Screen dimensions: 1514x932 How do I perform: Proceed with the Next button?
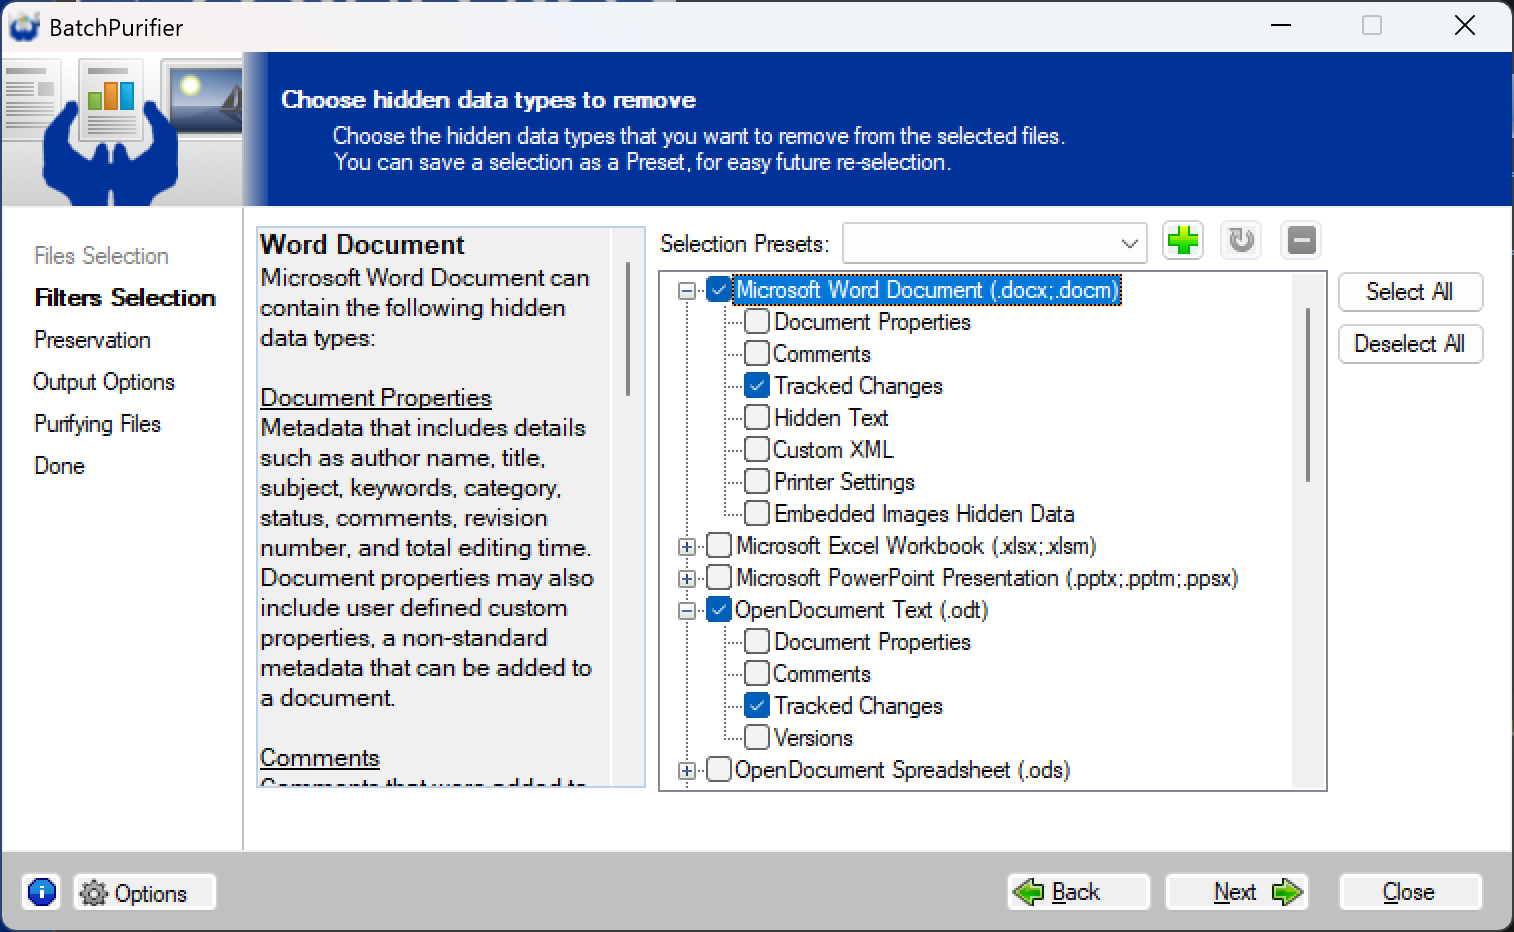pos(1237,892)
